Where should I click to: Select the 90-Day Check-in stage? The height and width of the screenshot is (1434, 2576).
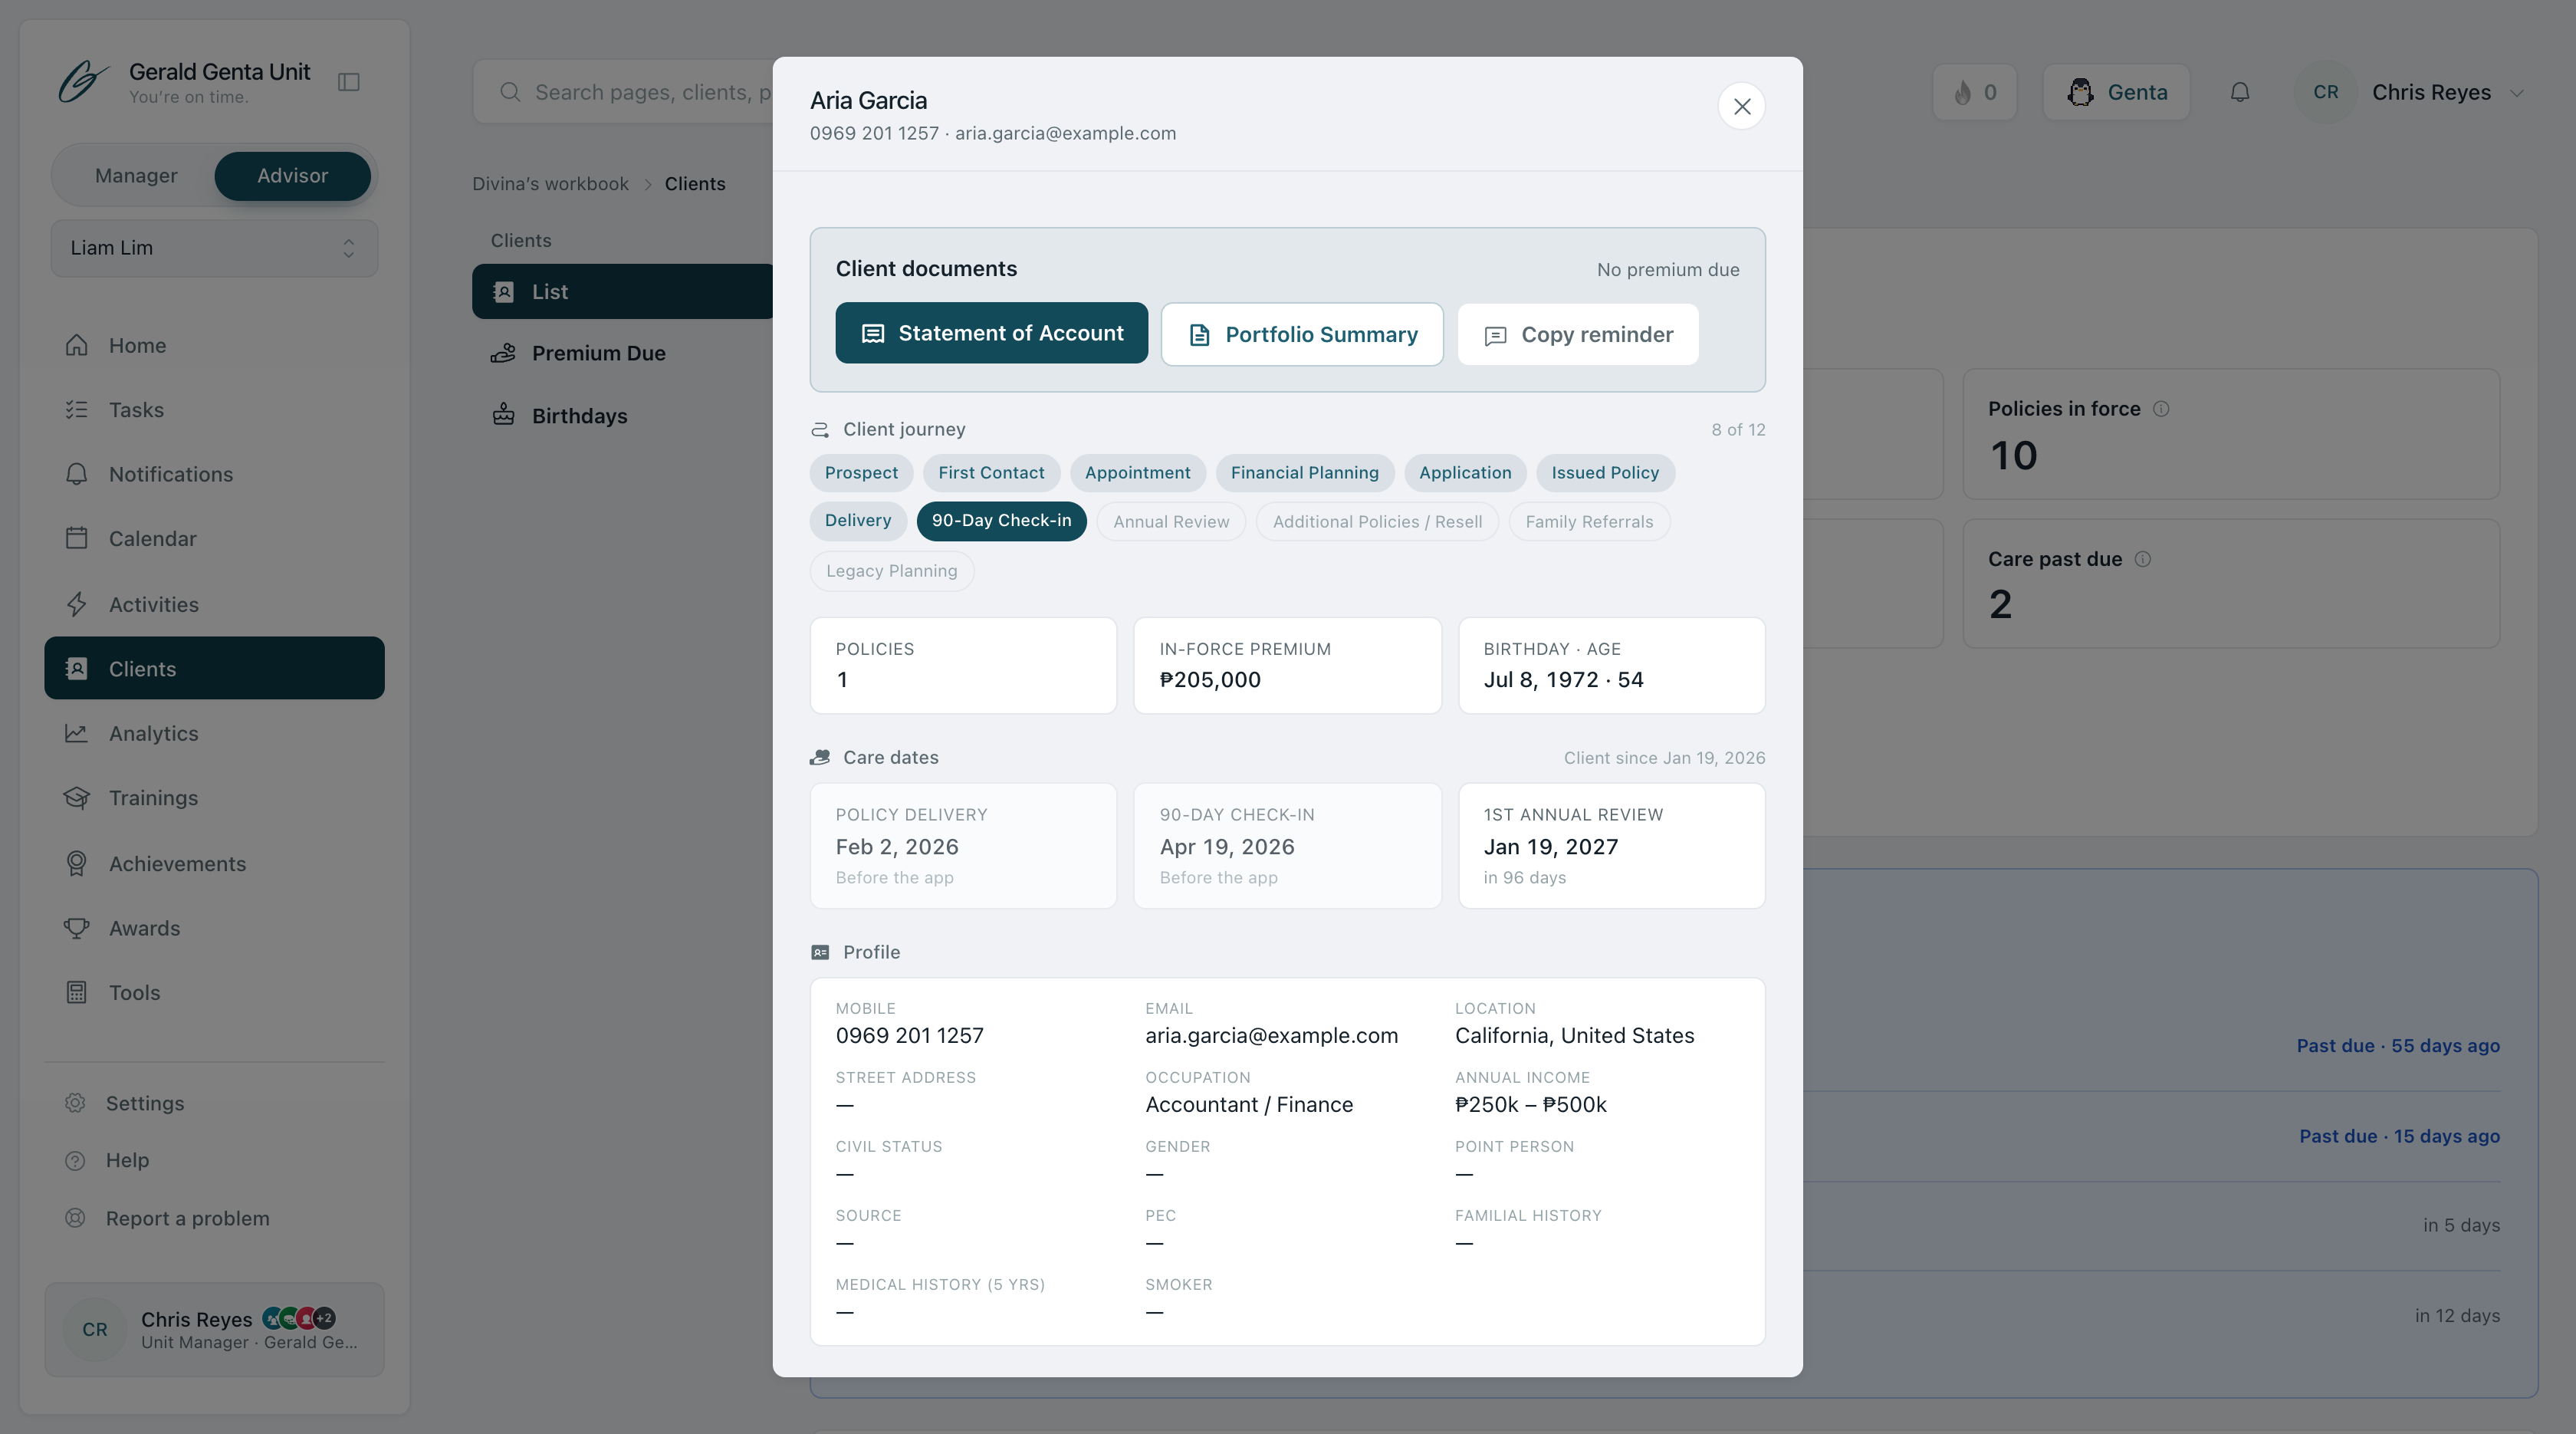click(x=1001, y=521)
